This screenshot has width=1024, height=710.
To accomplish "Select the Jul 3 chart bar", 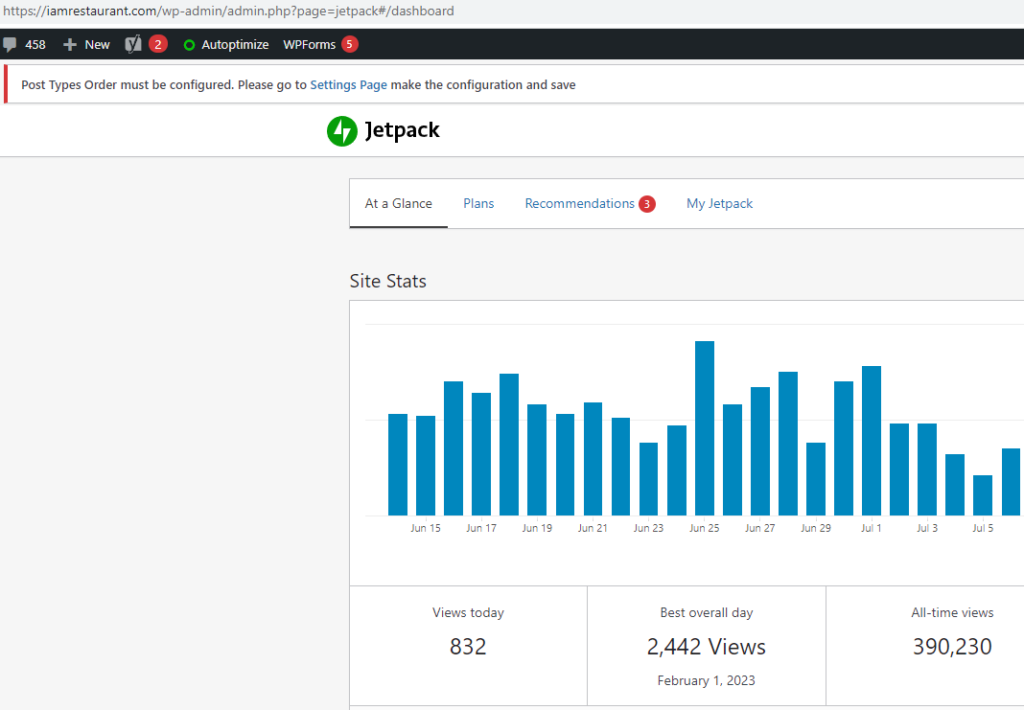I will (x=927, y=470).
